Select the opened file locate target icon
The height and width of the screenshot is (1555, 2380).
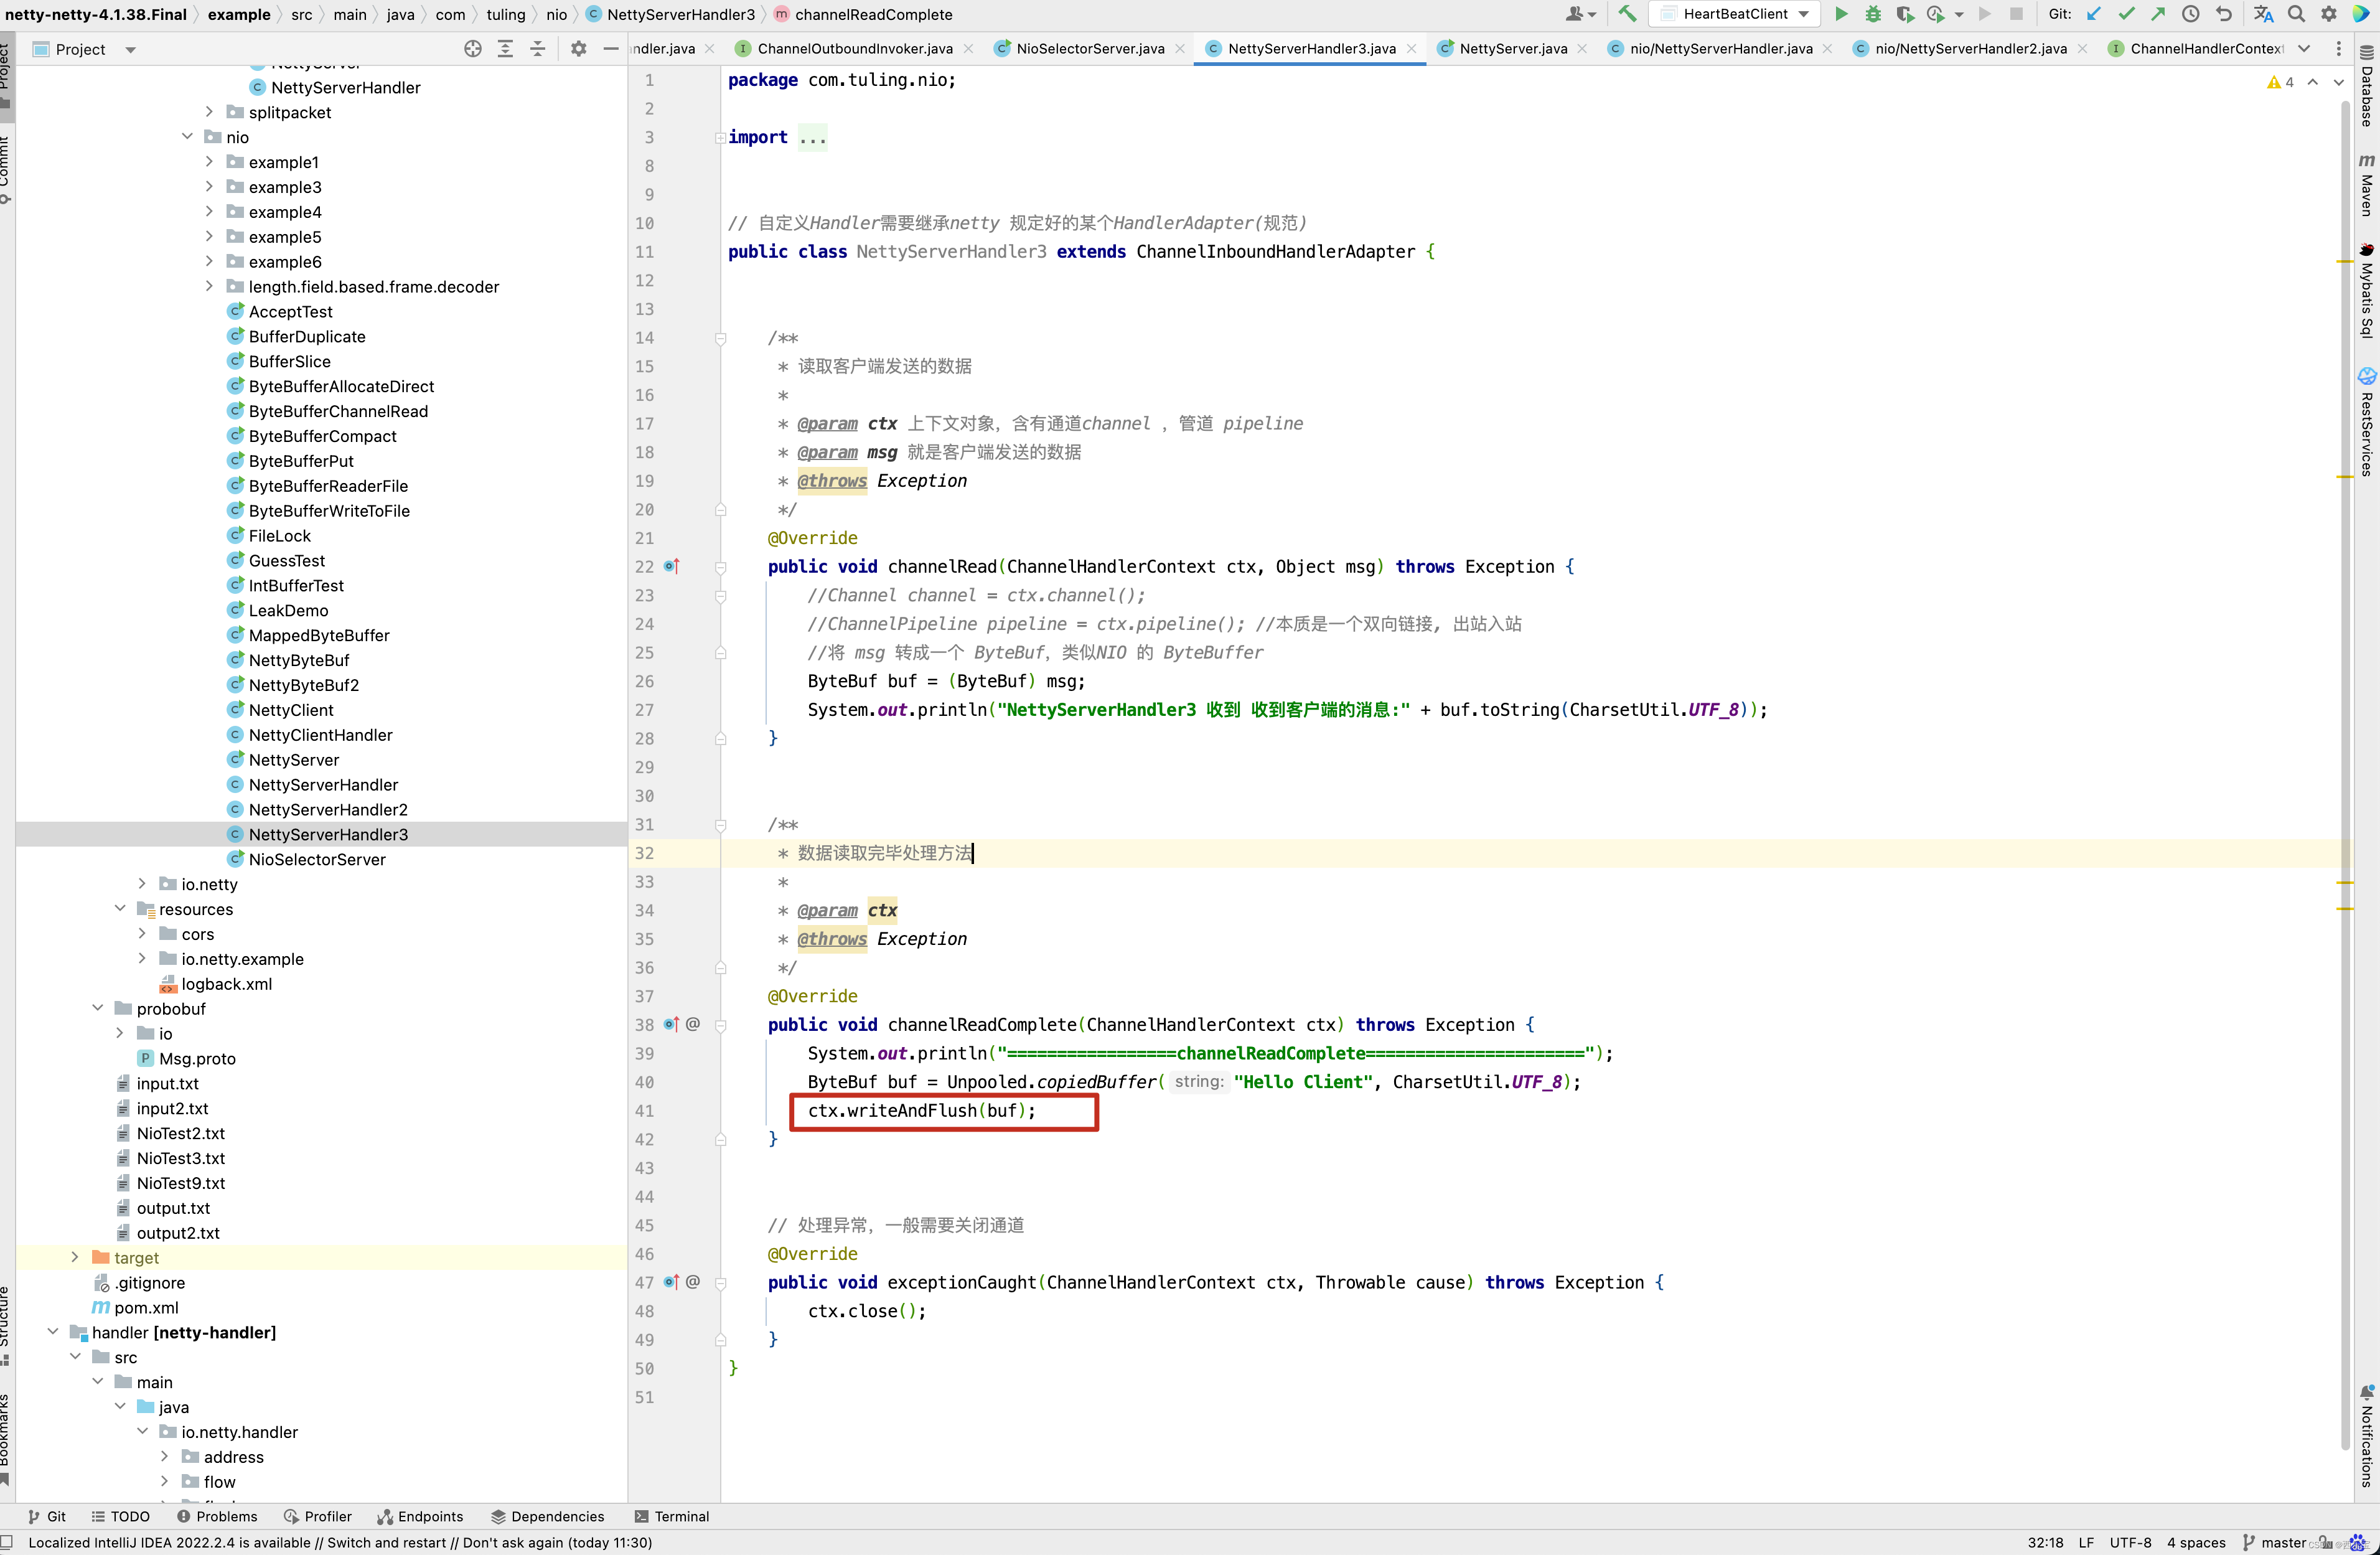click(x=473, y=49)
